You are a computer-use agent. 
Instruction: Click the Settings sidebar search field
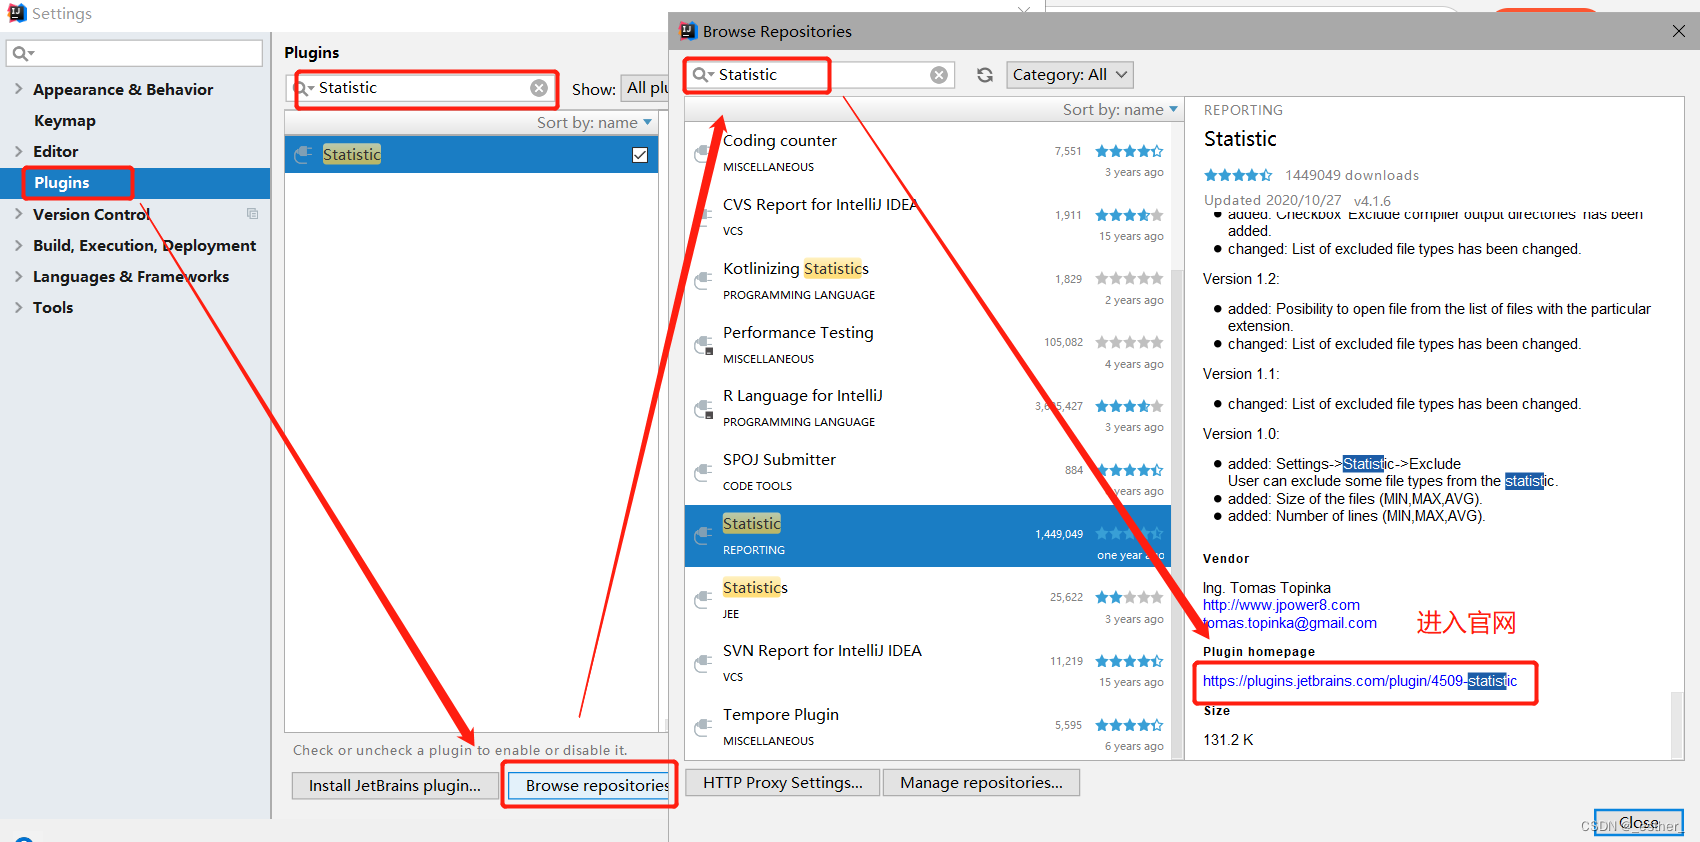(135, 53)
